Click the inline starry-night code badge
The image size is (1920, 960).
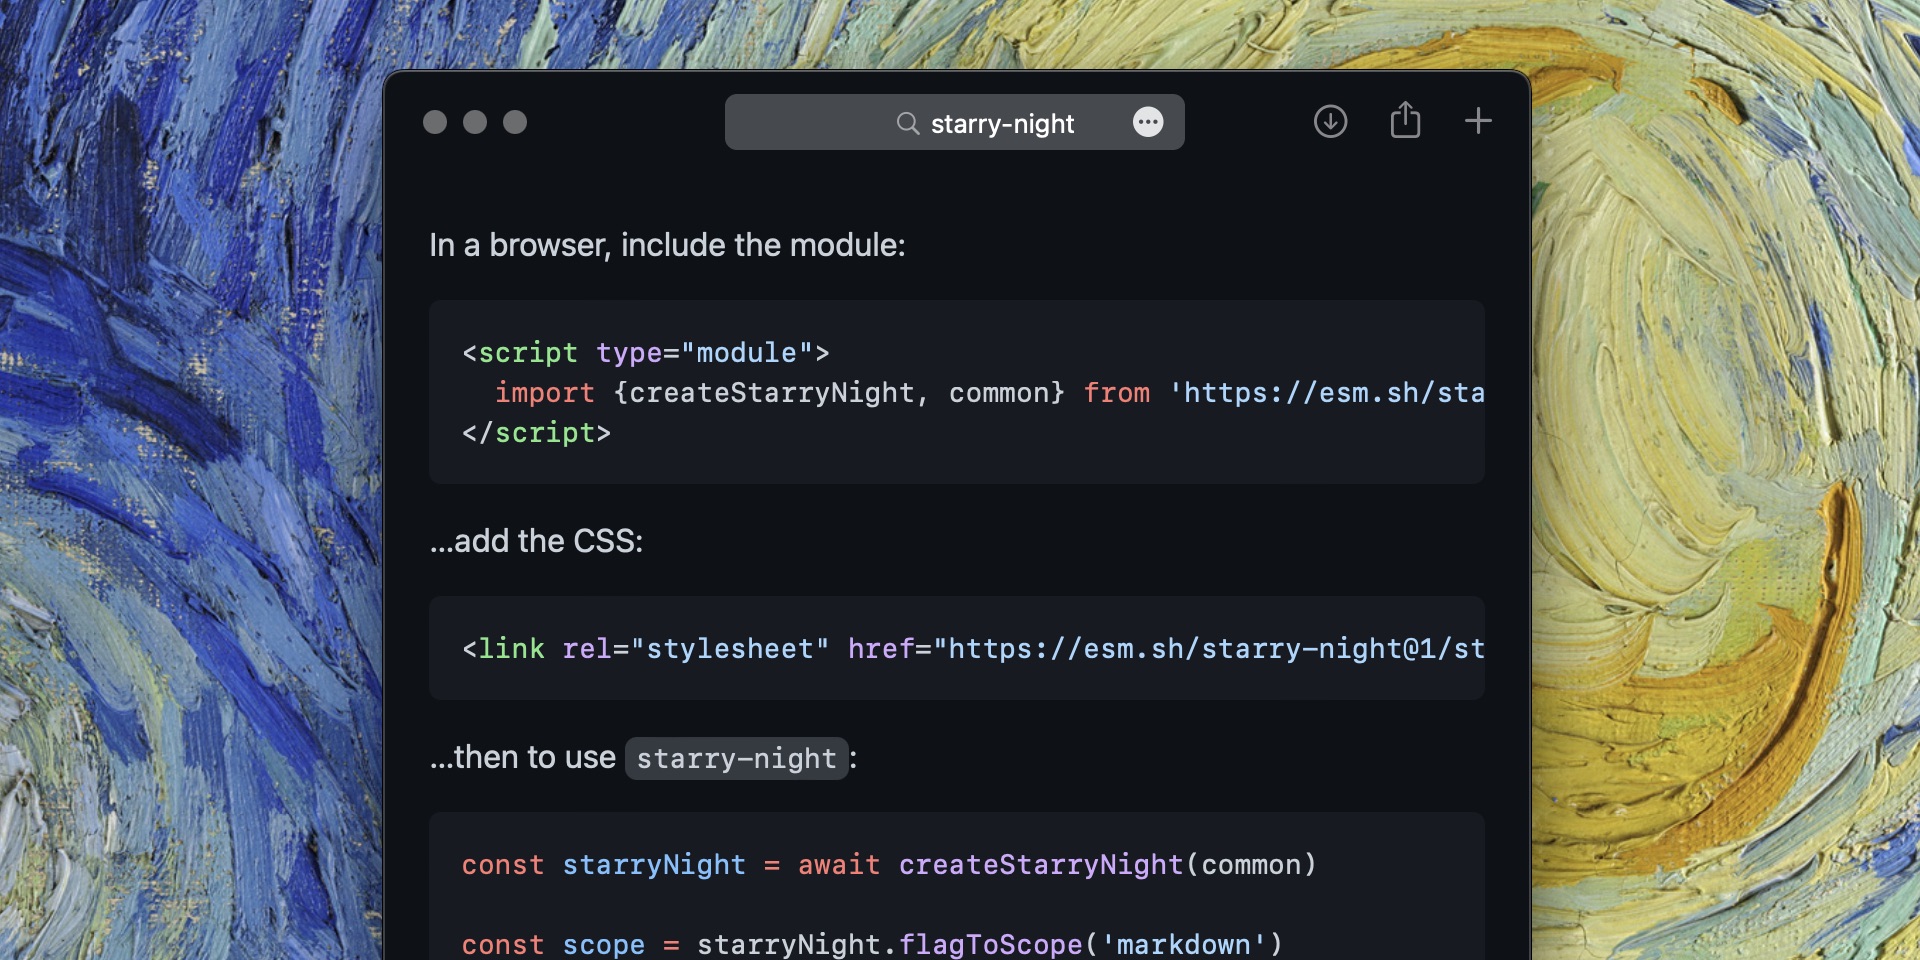click(736, 758)
